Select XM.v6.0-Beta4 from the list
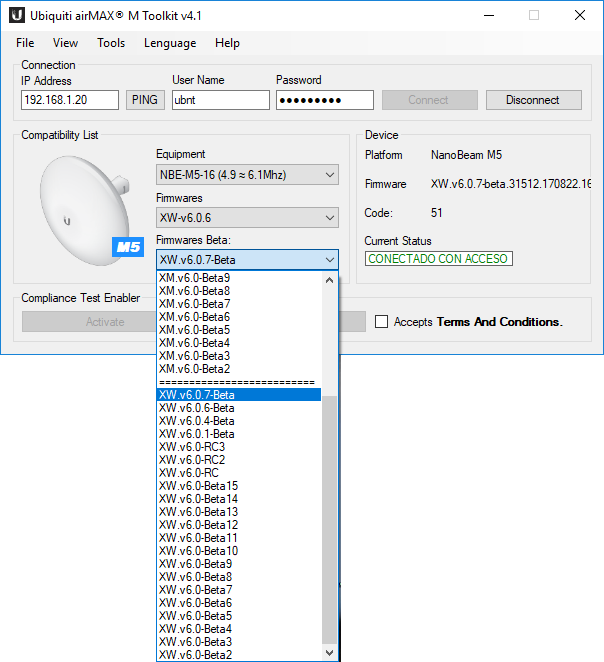Screen dimensions: 604x662 point(239,343)
